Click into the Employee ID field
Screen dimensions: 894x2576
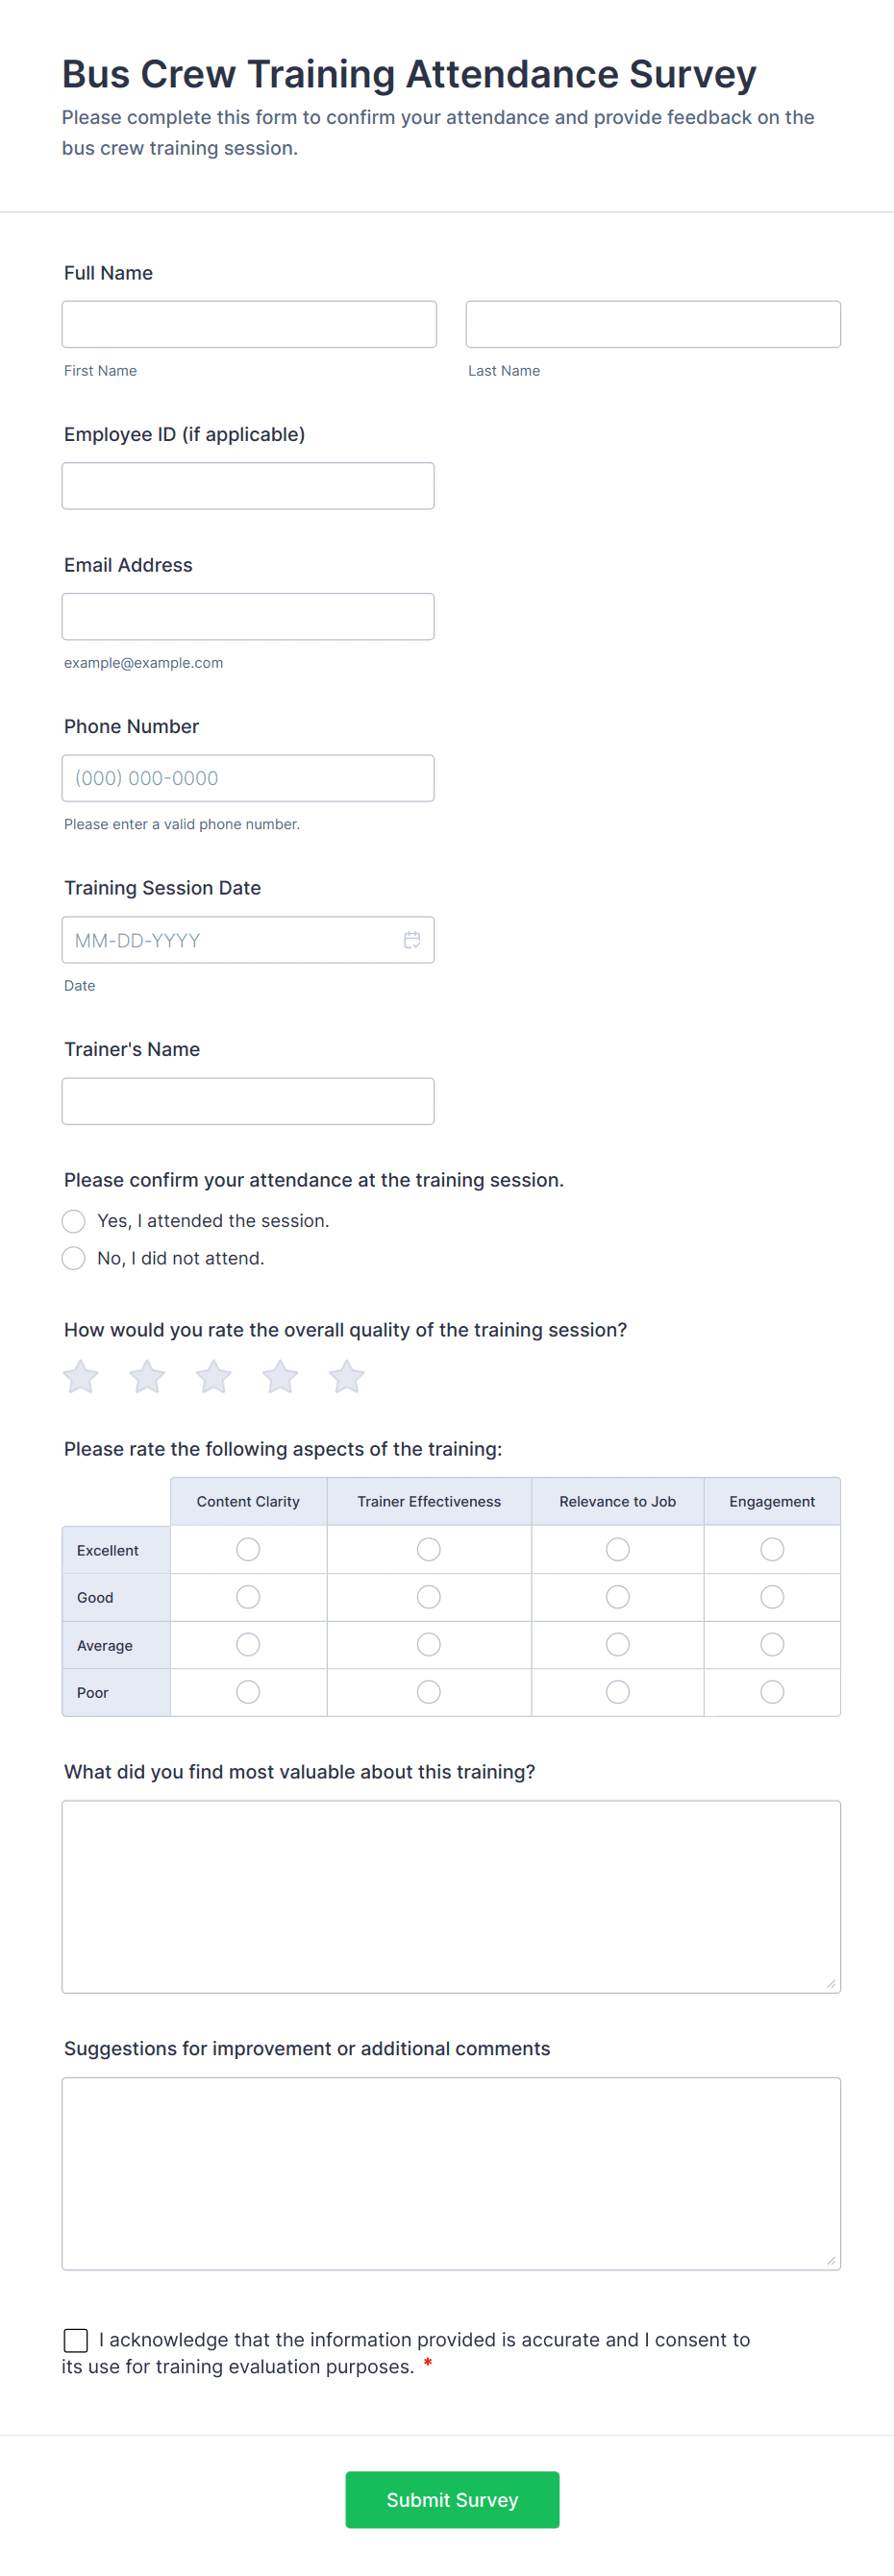[248, 486]
